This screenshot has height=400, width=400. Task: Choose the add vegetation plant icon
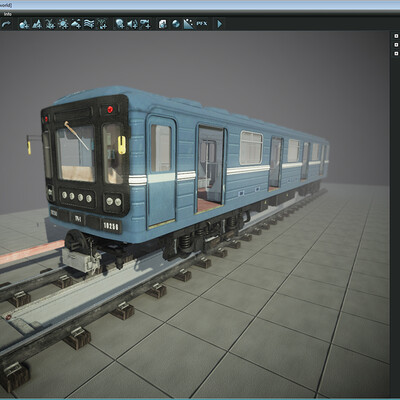[x=50, y=24]
